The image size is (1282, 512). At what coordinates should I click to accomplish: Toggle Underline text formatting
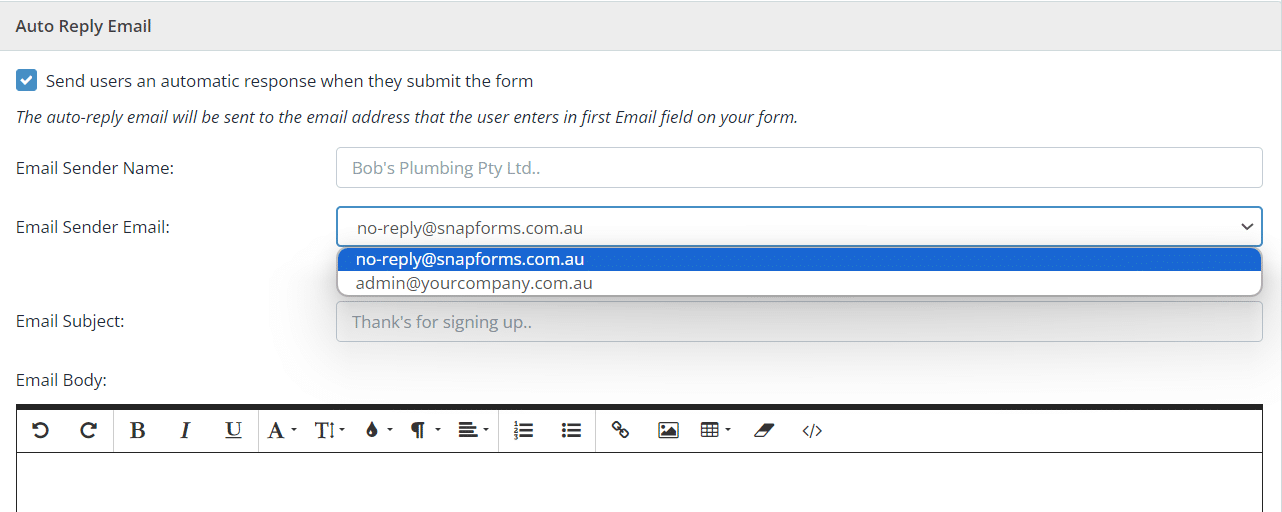(x=233, y=430)
